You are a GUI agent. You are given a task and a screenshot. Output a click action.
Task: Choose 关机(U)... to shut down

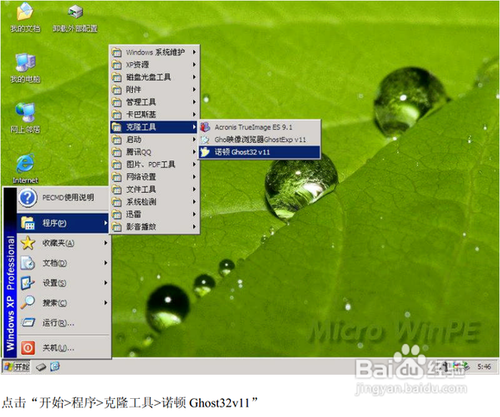coord(63,348)
